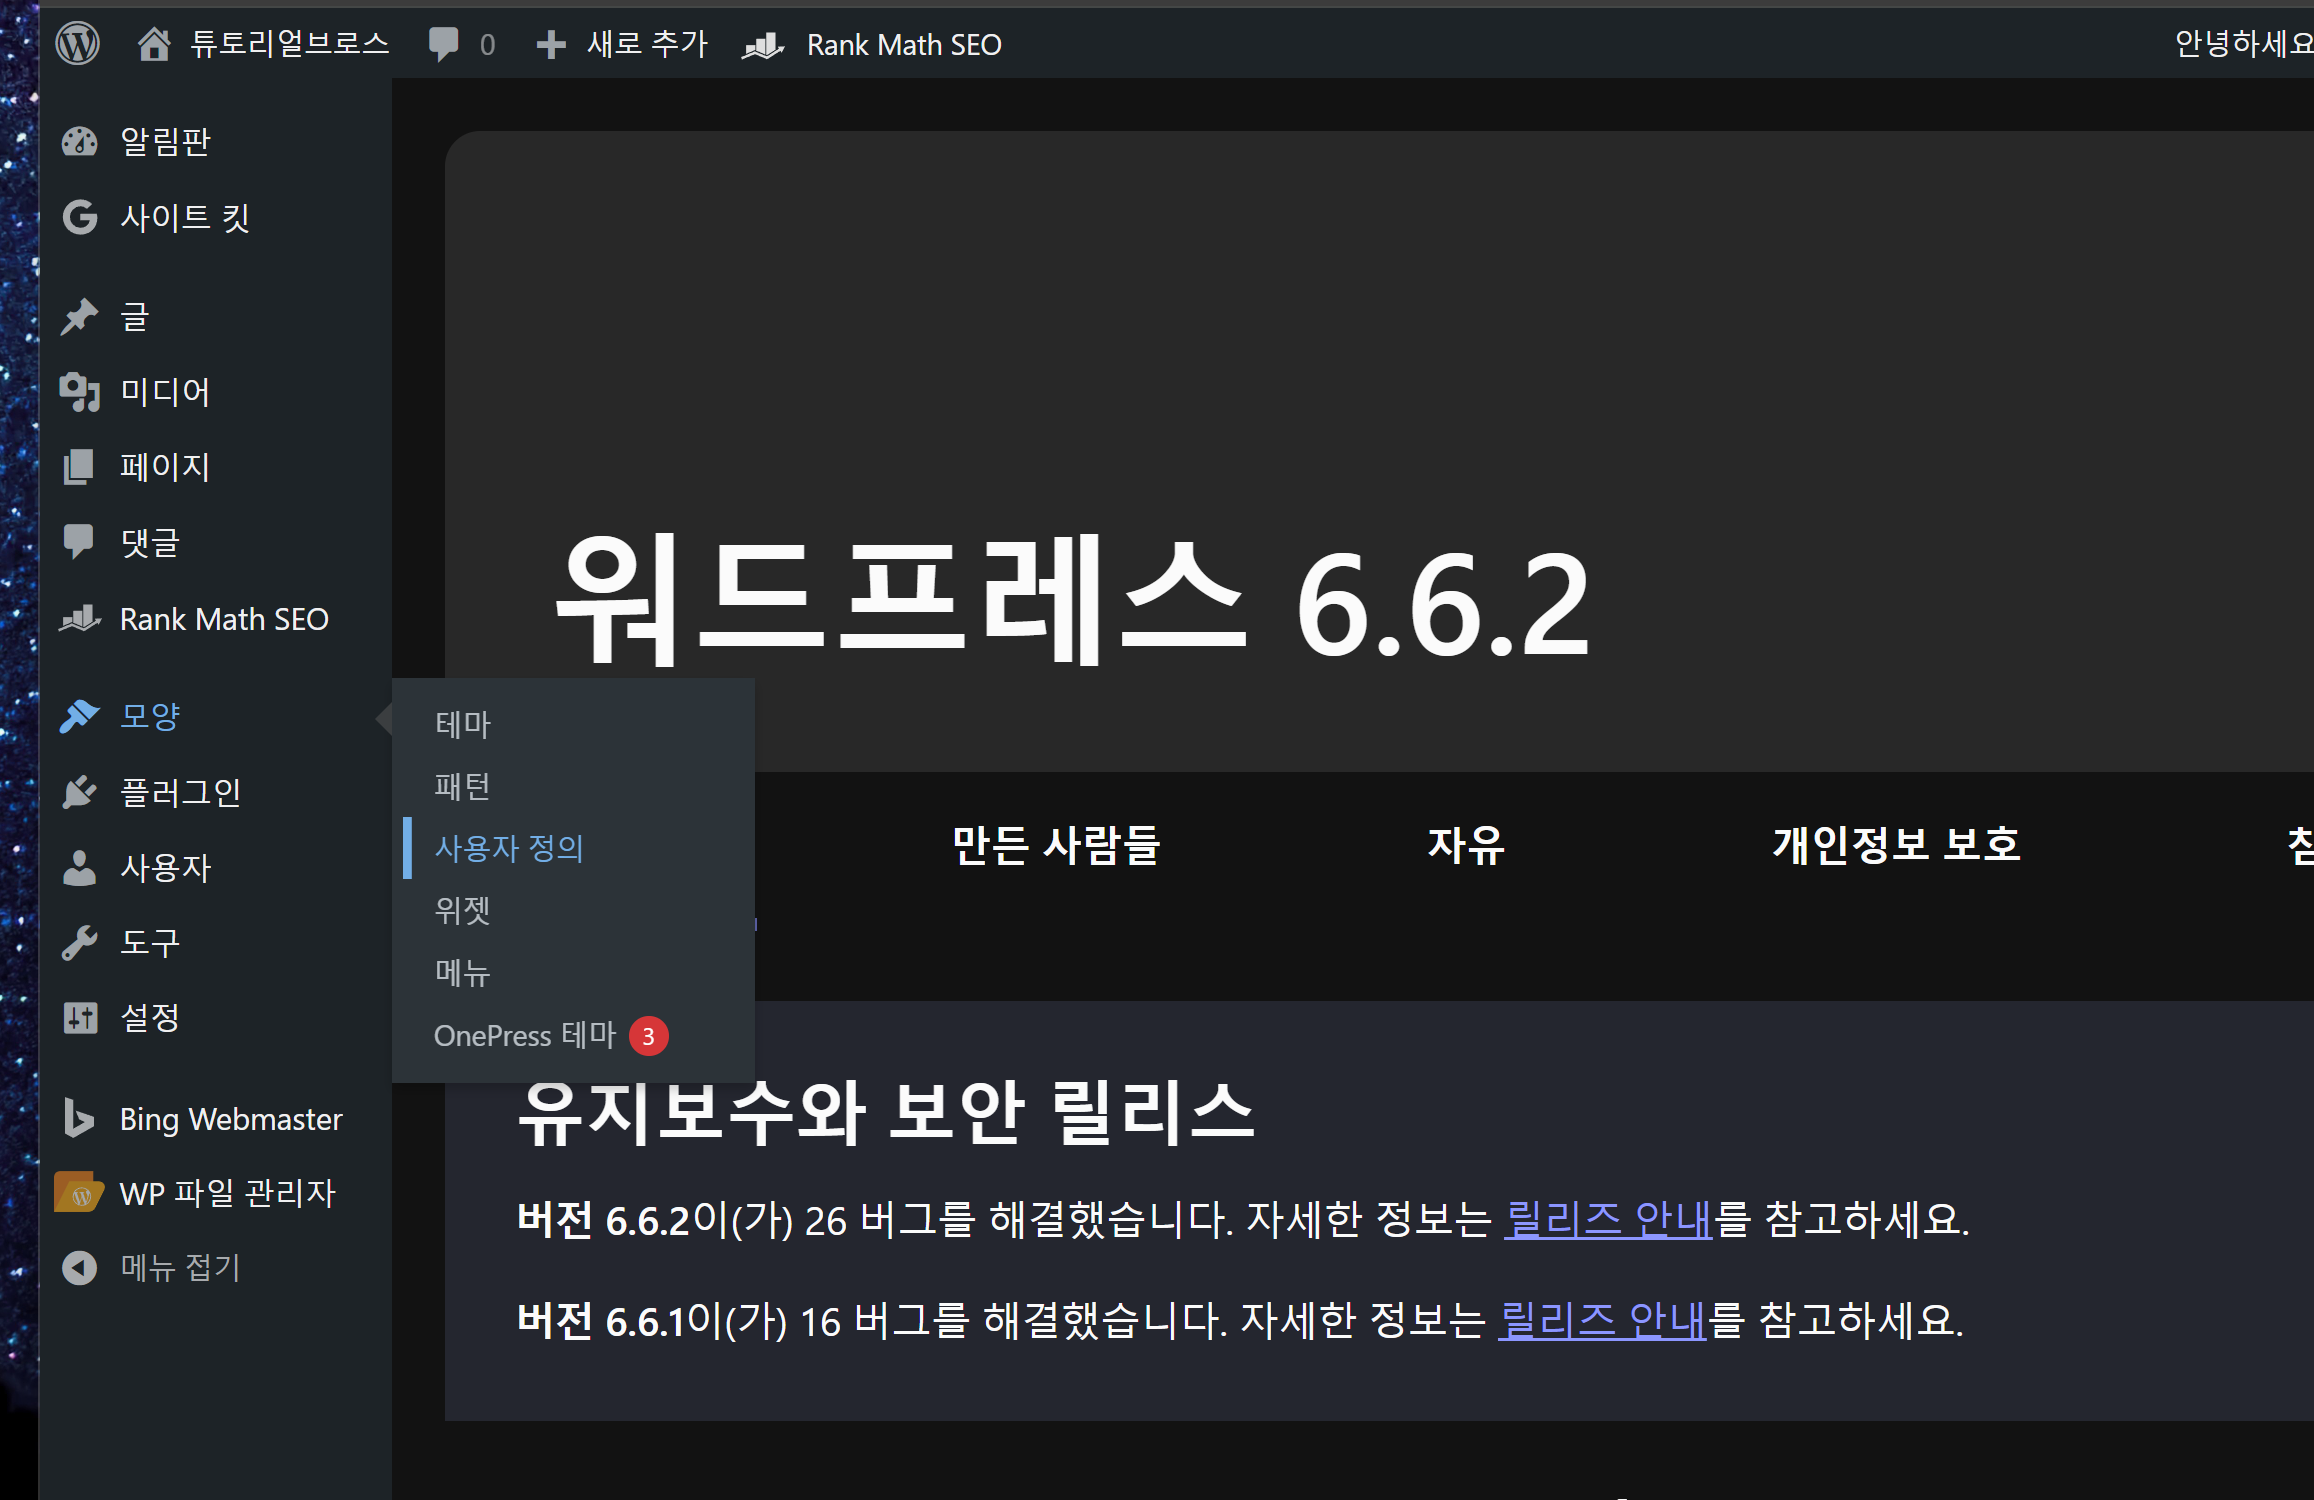The height and width of the screenshot is (1500, 2314).
Task: Click the 미디어 media icon
Action: click(80, 392)
